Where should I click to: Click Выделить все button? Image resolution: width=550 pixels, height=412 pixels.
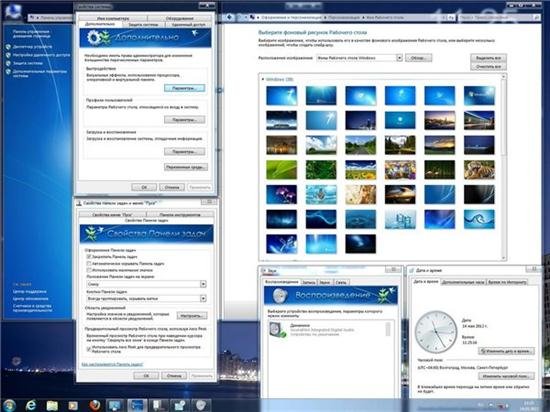pos(488,58)
